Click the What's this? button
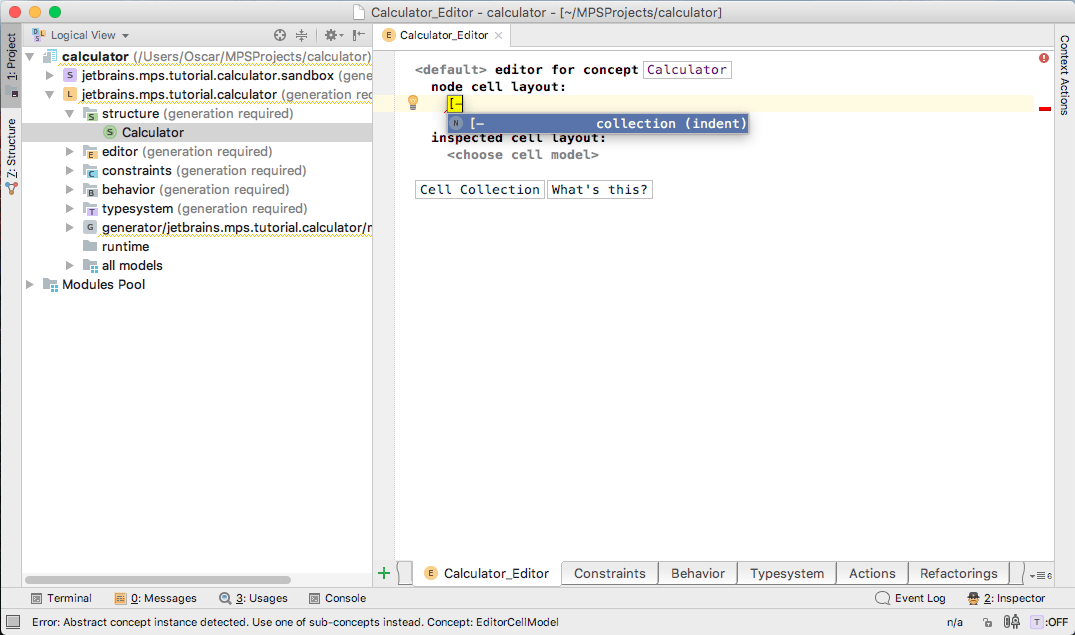Viewport: 1075px width, 635px height. tap(599, 190)
